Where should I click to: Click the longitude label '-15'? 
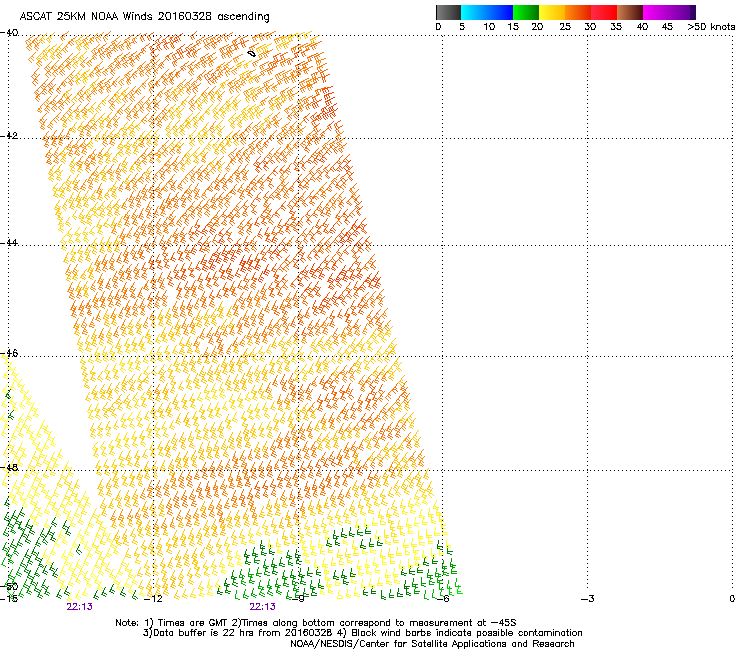click(x=9, y=599)
